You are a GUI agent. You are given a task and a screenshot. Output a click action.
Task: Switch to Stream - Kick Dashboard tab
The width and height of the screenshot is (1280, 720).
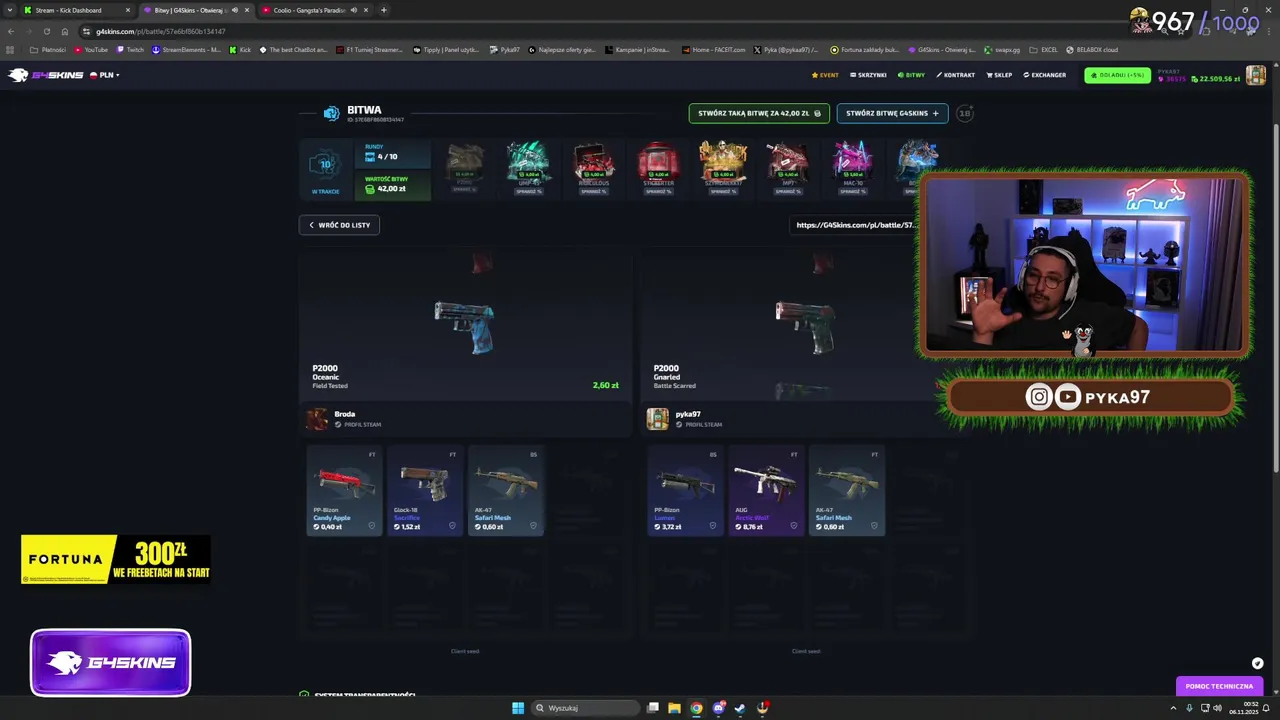(x=77, y=10)
